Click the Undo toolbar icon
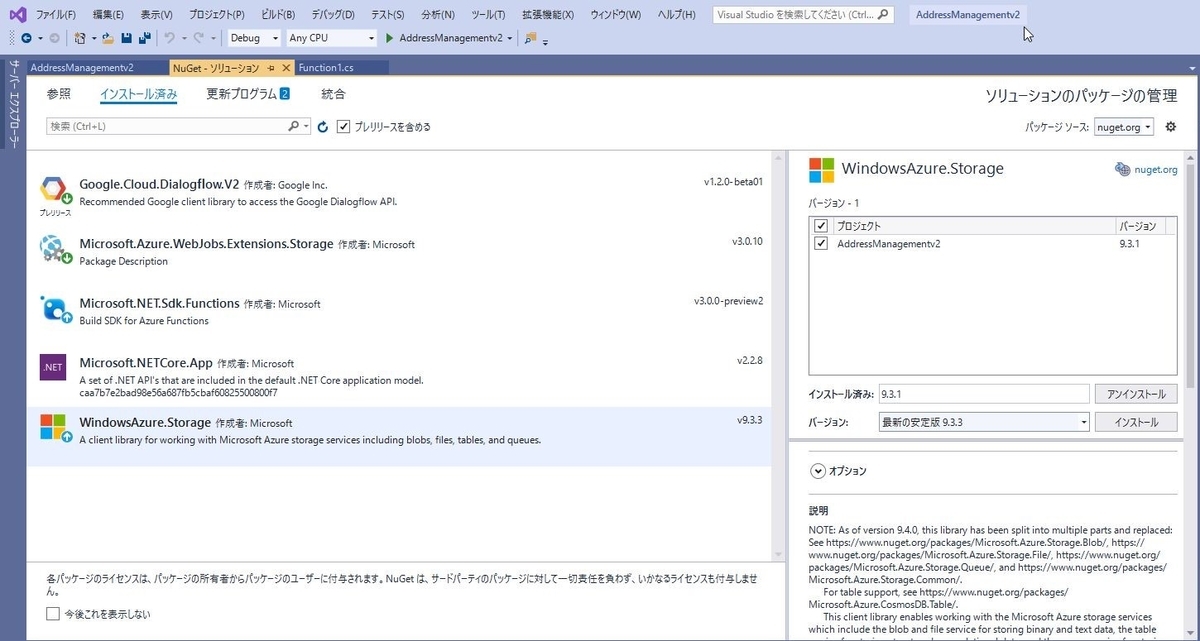This screenshot has width=1200, height=641. (x=170, y=37)
